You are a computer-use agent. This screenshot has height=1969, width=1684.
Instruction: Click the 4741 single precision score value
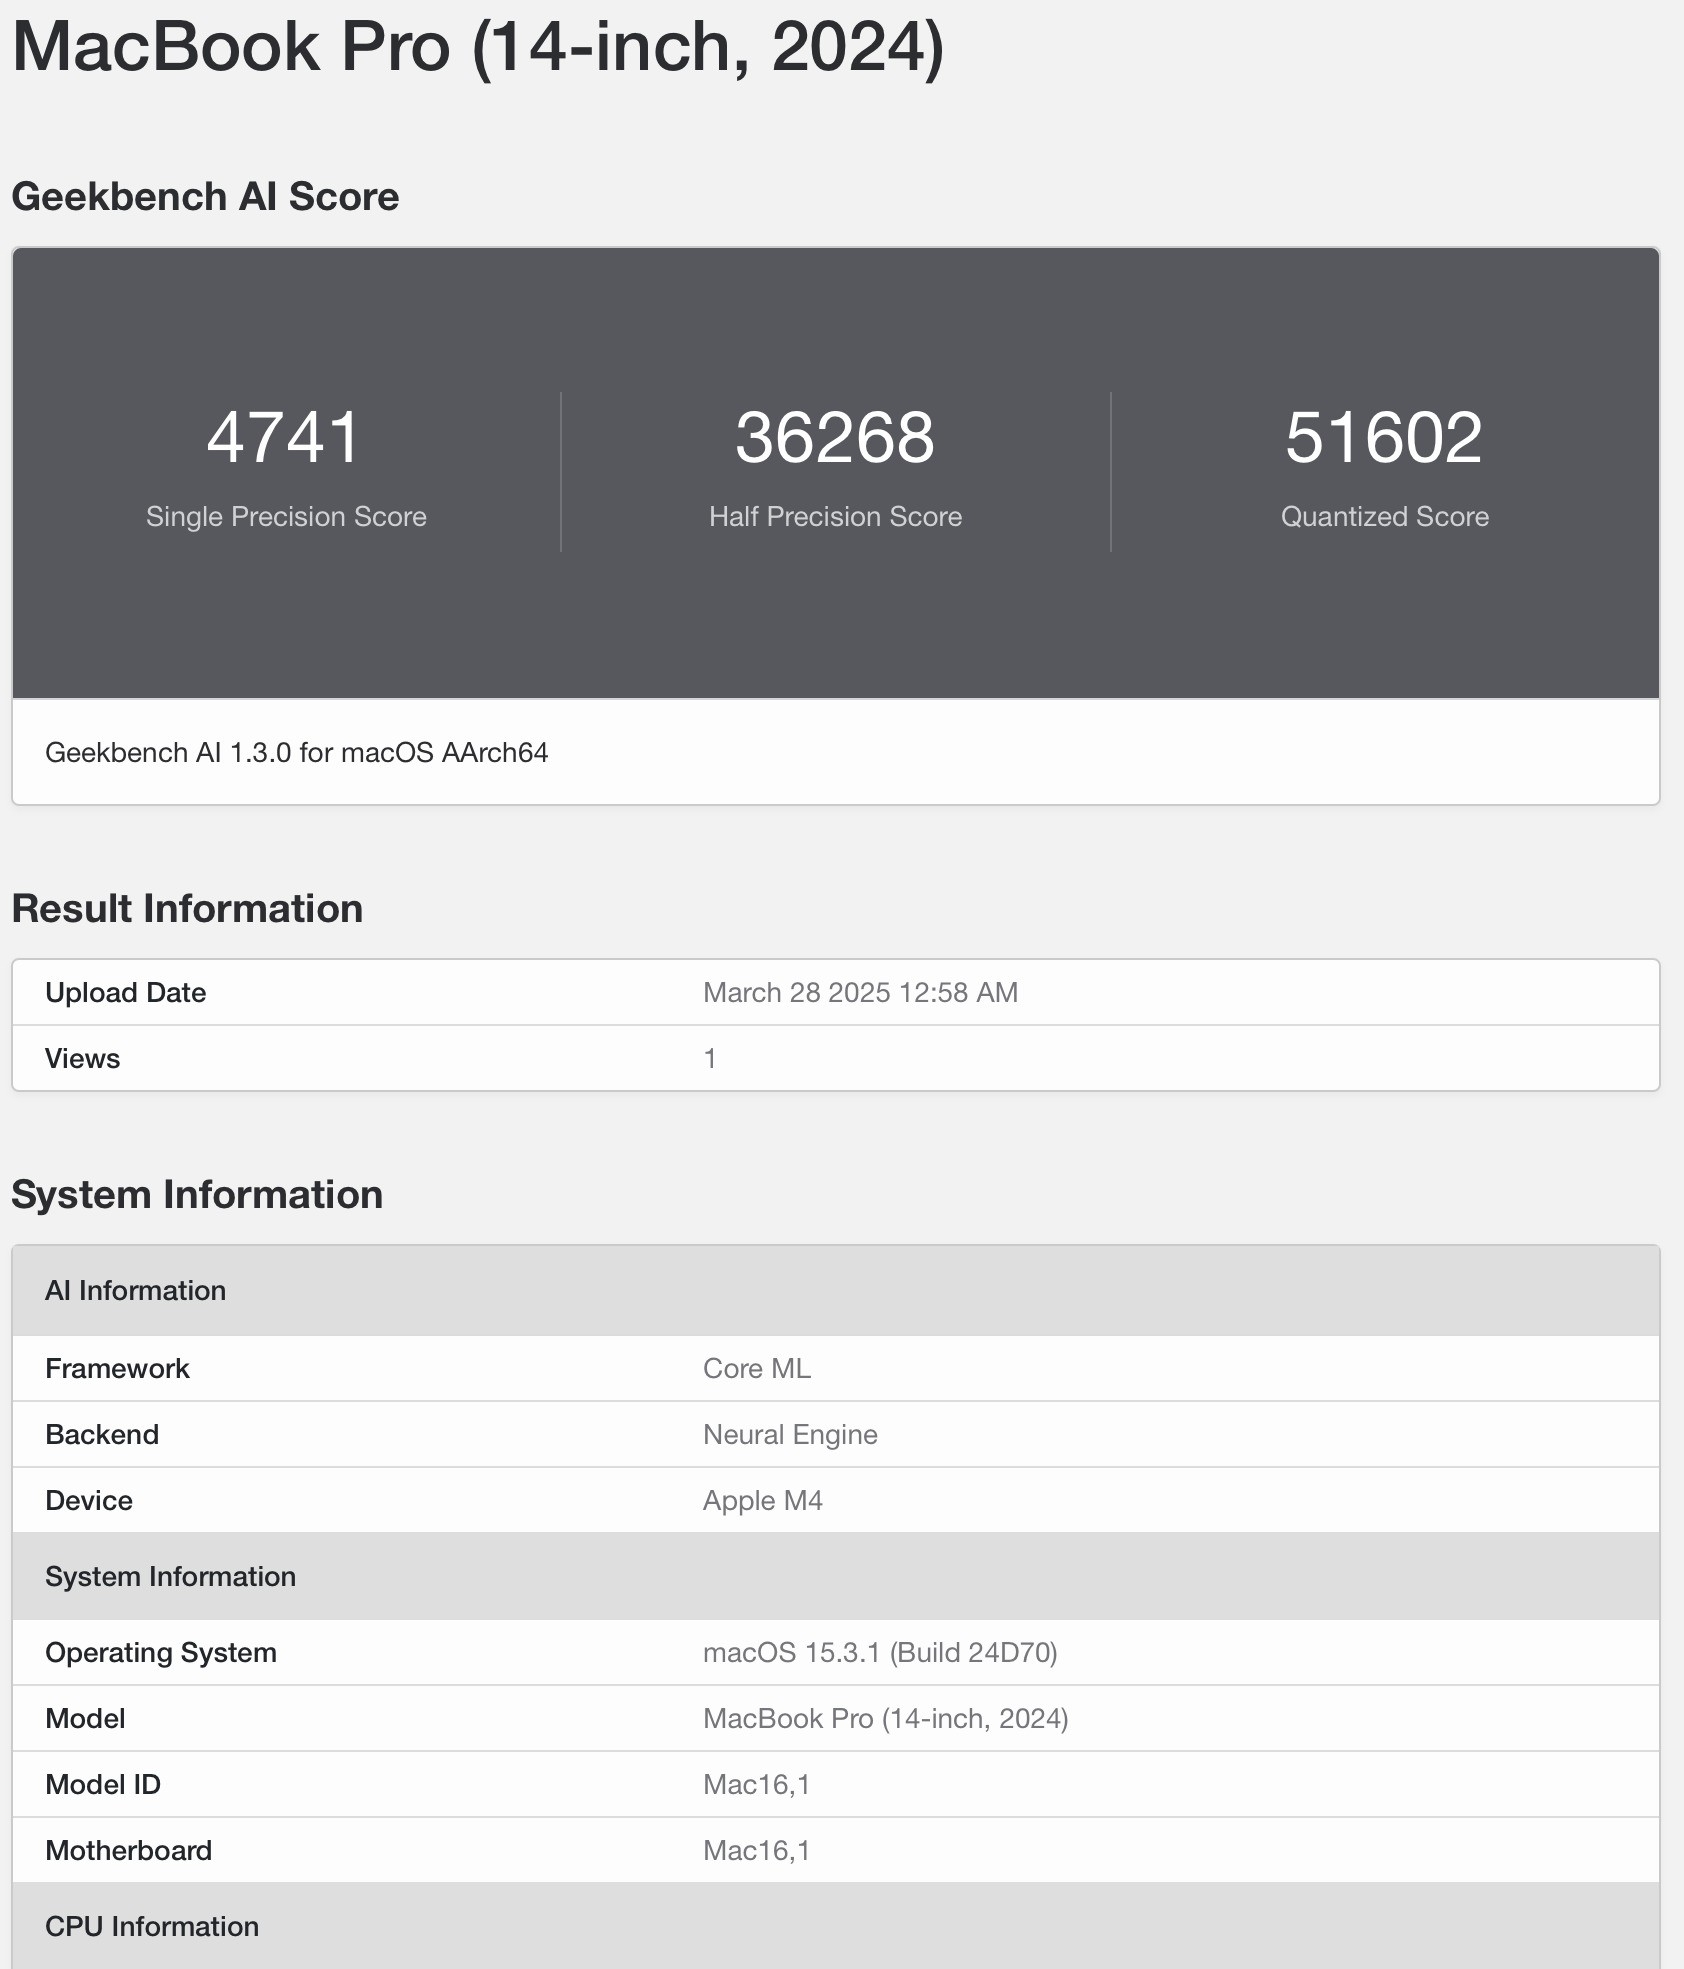(284, 437)
